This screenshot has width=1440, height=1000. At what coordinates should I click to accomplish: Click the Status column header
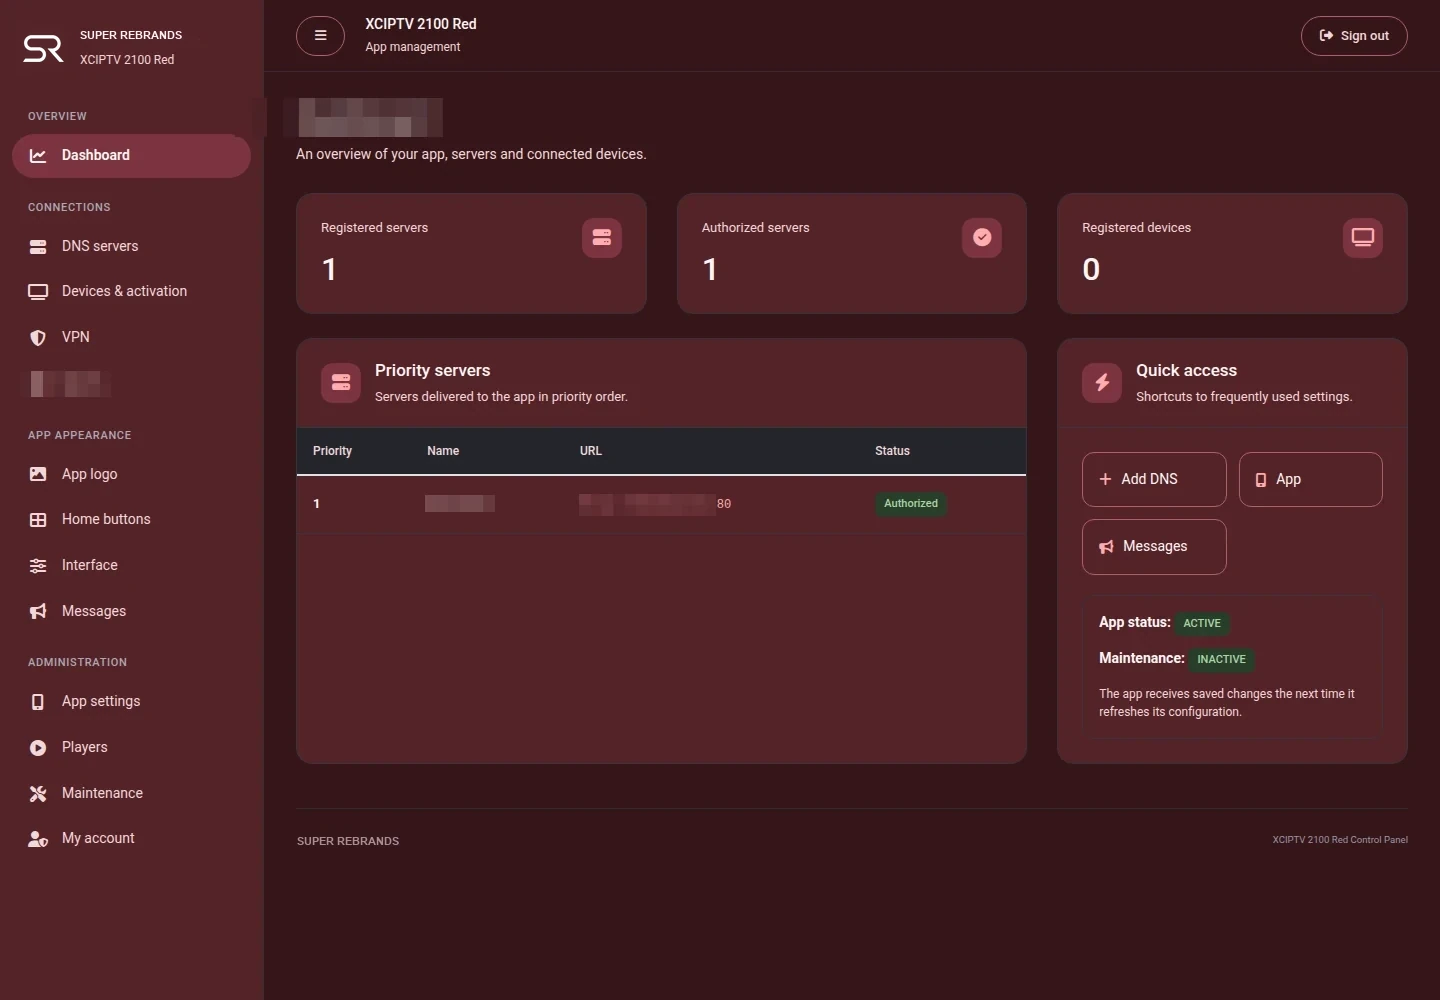pos(892,451)
